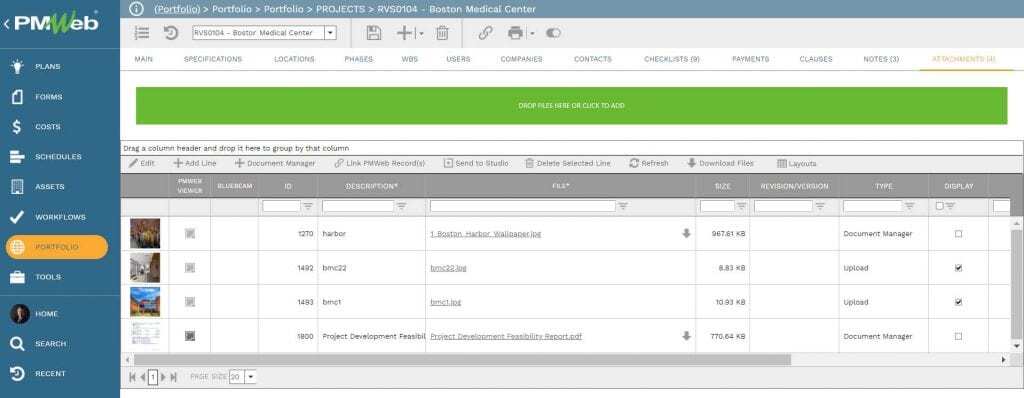Toggle the Display column filter checkbox

click(939, 206)
